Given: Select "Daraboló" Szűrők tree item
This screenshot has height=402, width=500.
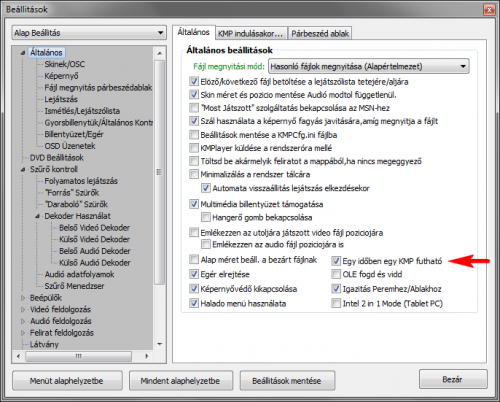Looking at the screenshot, I should click(x=76, y=204).
